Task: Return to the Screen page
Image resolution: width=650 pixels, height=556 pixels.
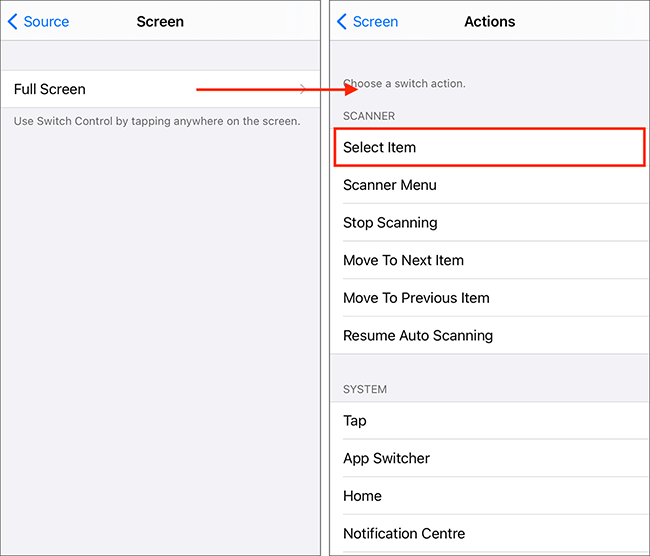Action: (x=375, y=21)
